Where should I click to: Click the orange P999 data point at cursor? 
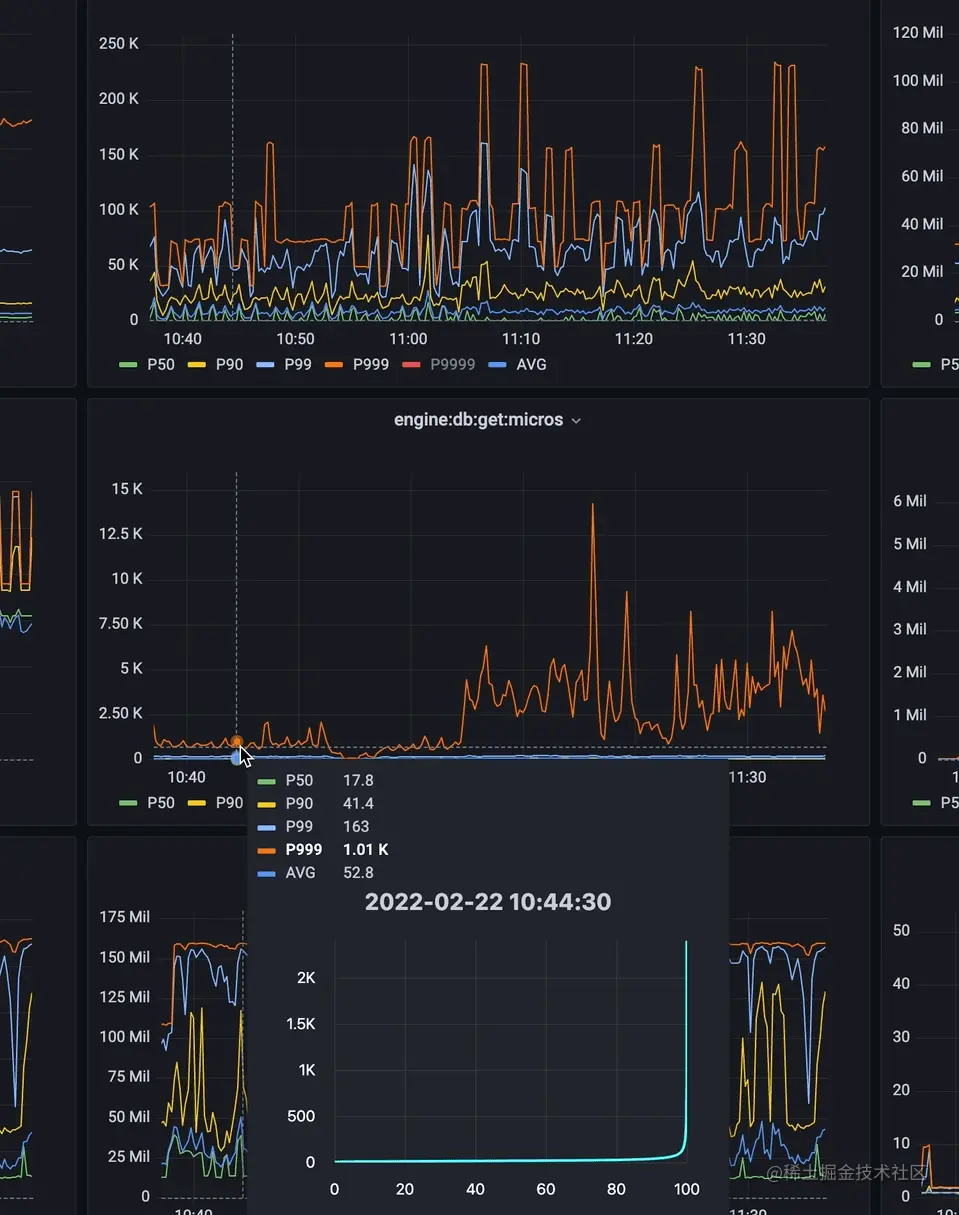click(x=237, y=742)
